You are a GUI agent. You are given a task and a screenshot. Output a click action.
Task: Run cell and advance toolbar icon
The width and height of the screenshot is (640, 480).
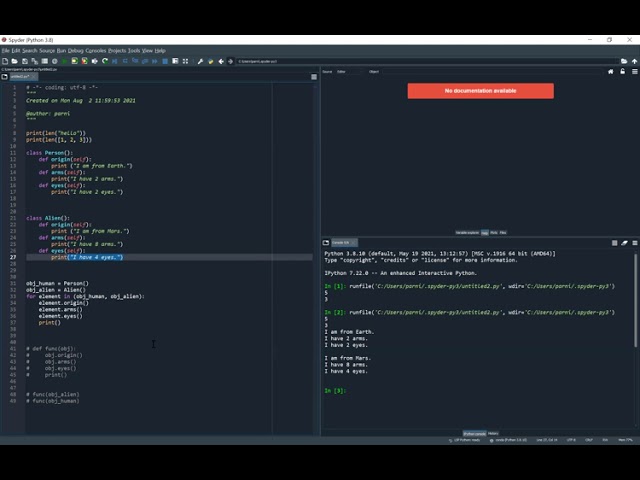tap(84, 61)
